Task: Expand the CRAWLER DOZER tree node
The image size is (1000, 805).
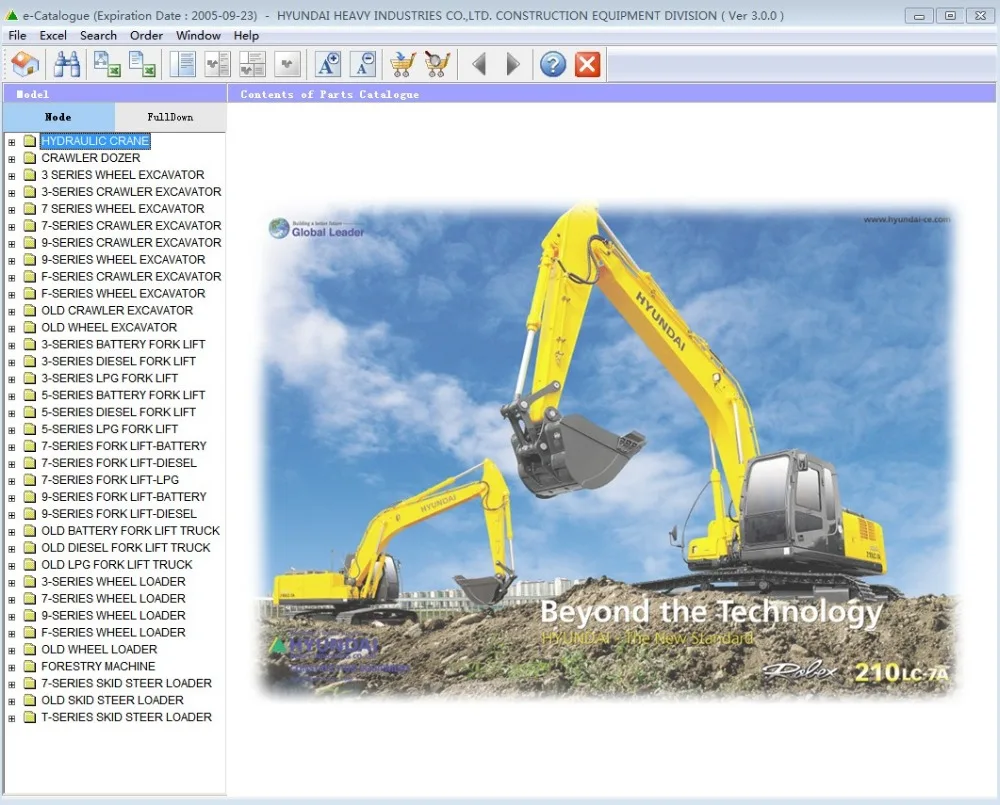Action: coord(11,159)
